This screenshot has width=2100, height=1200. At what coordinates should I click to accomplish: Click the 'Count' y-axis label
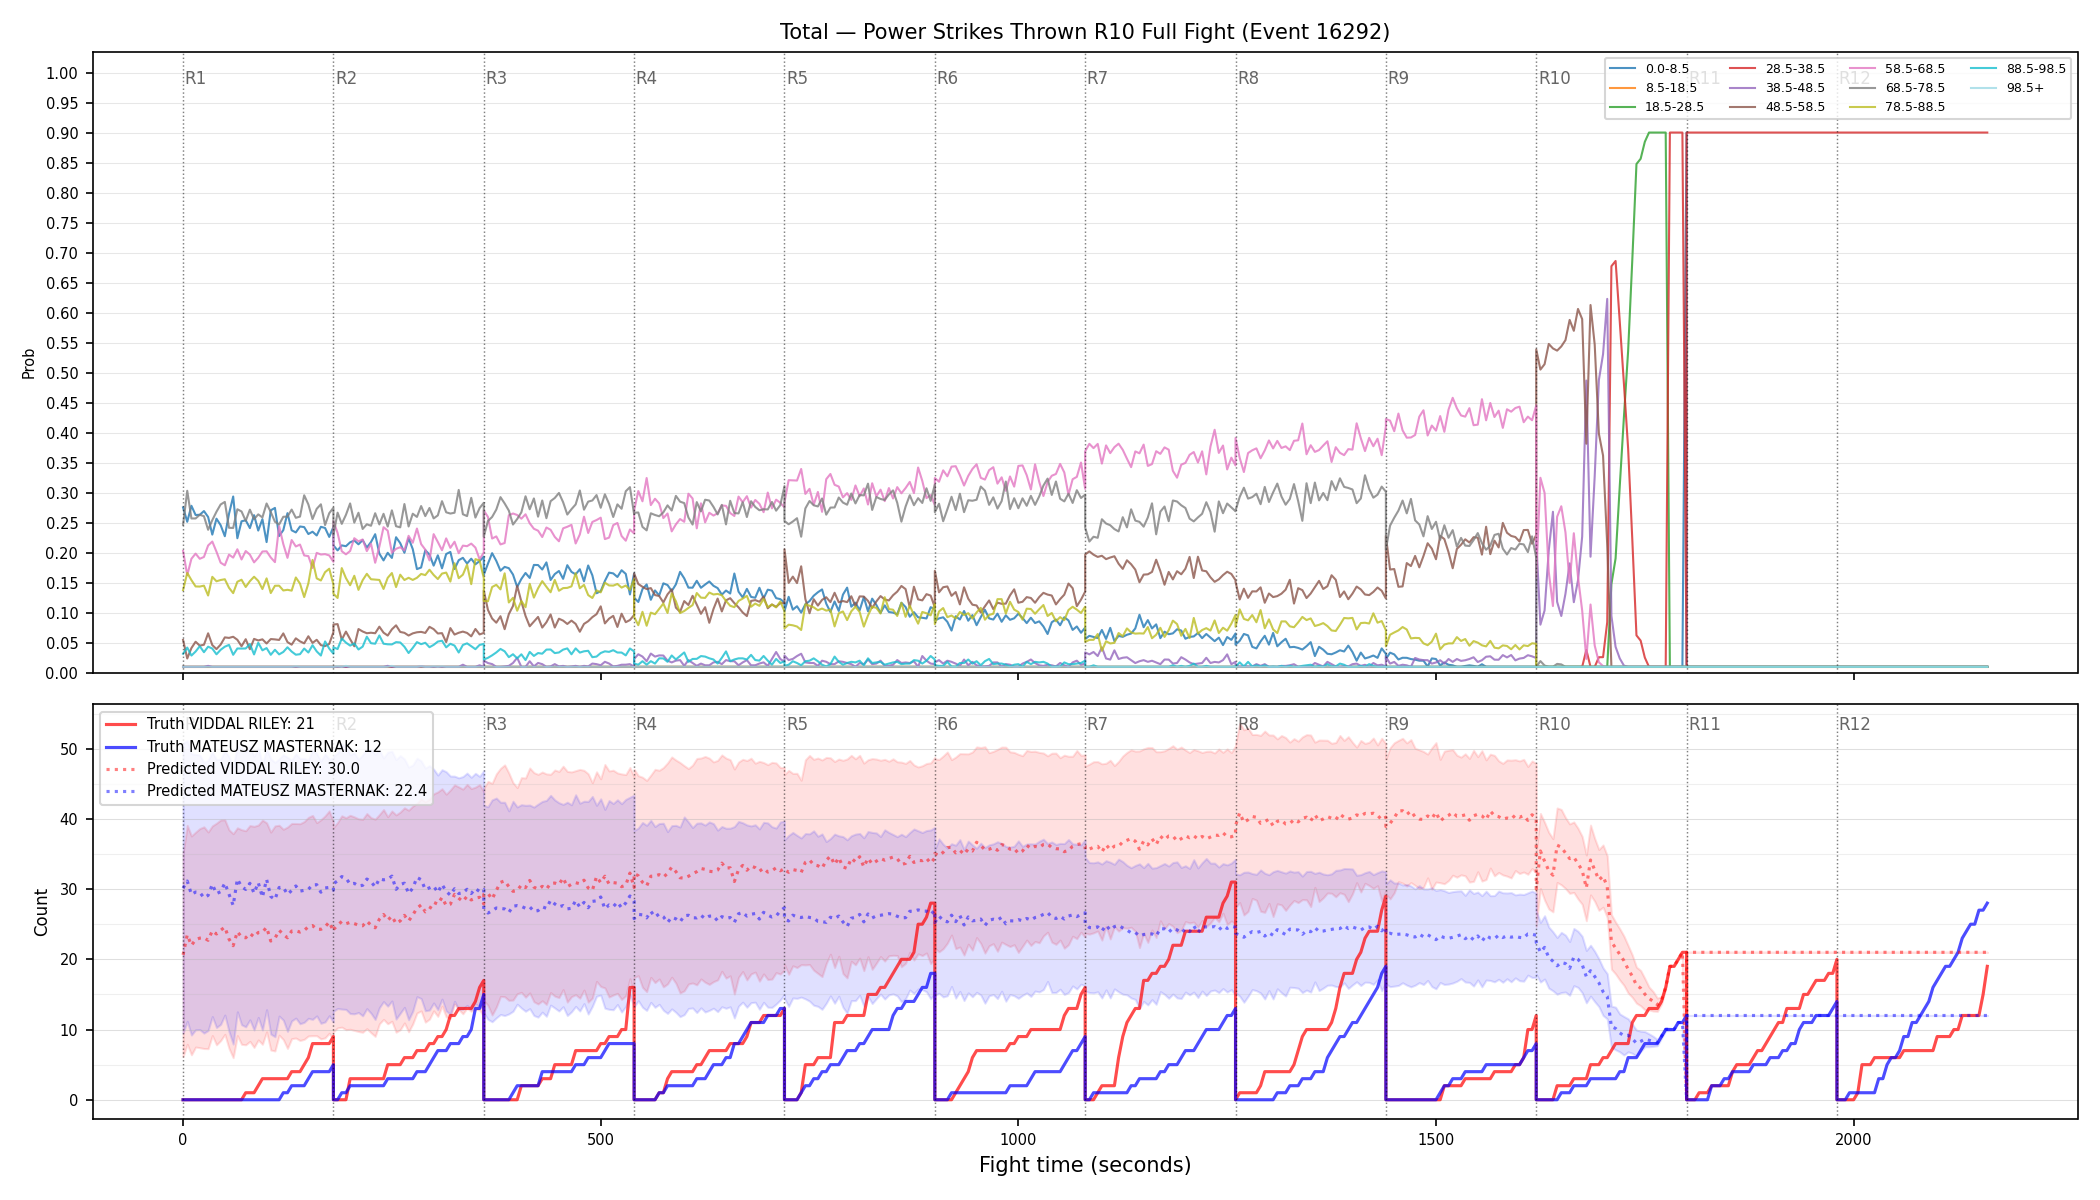point(41,912)
